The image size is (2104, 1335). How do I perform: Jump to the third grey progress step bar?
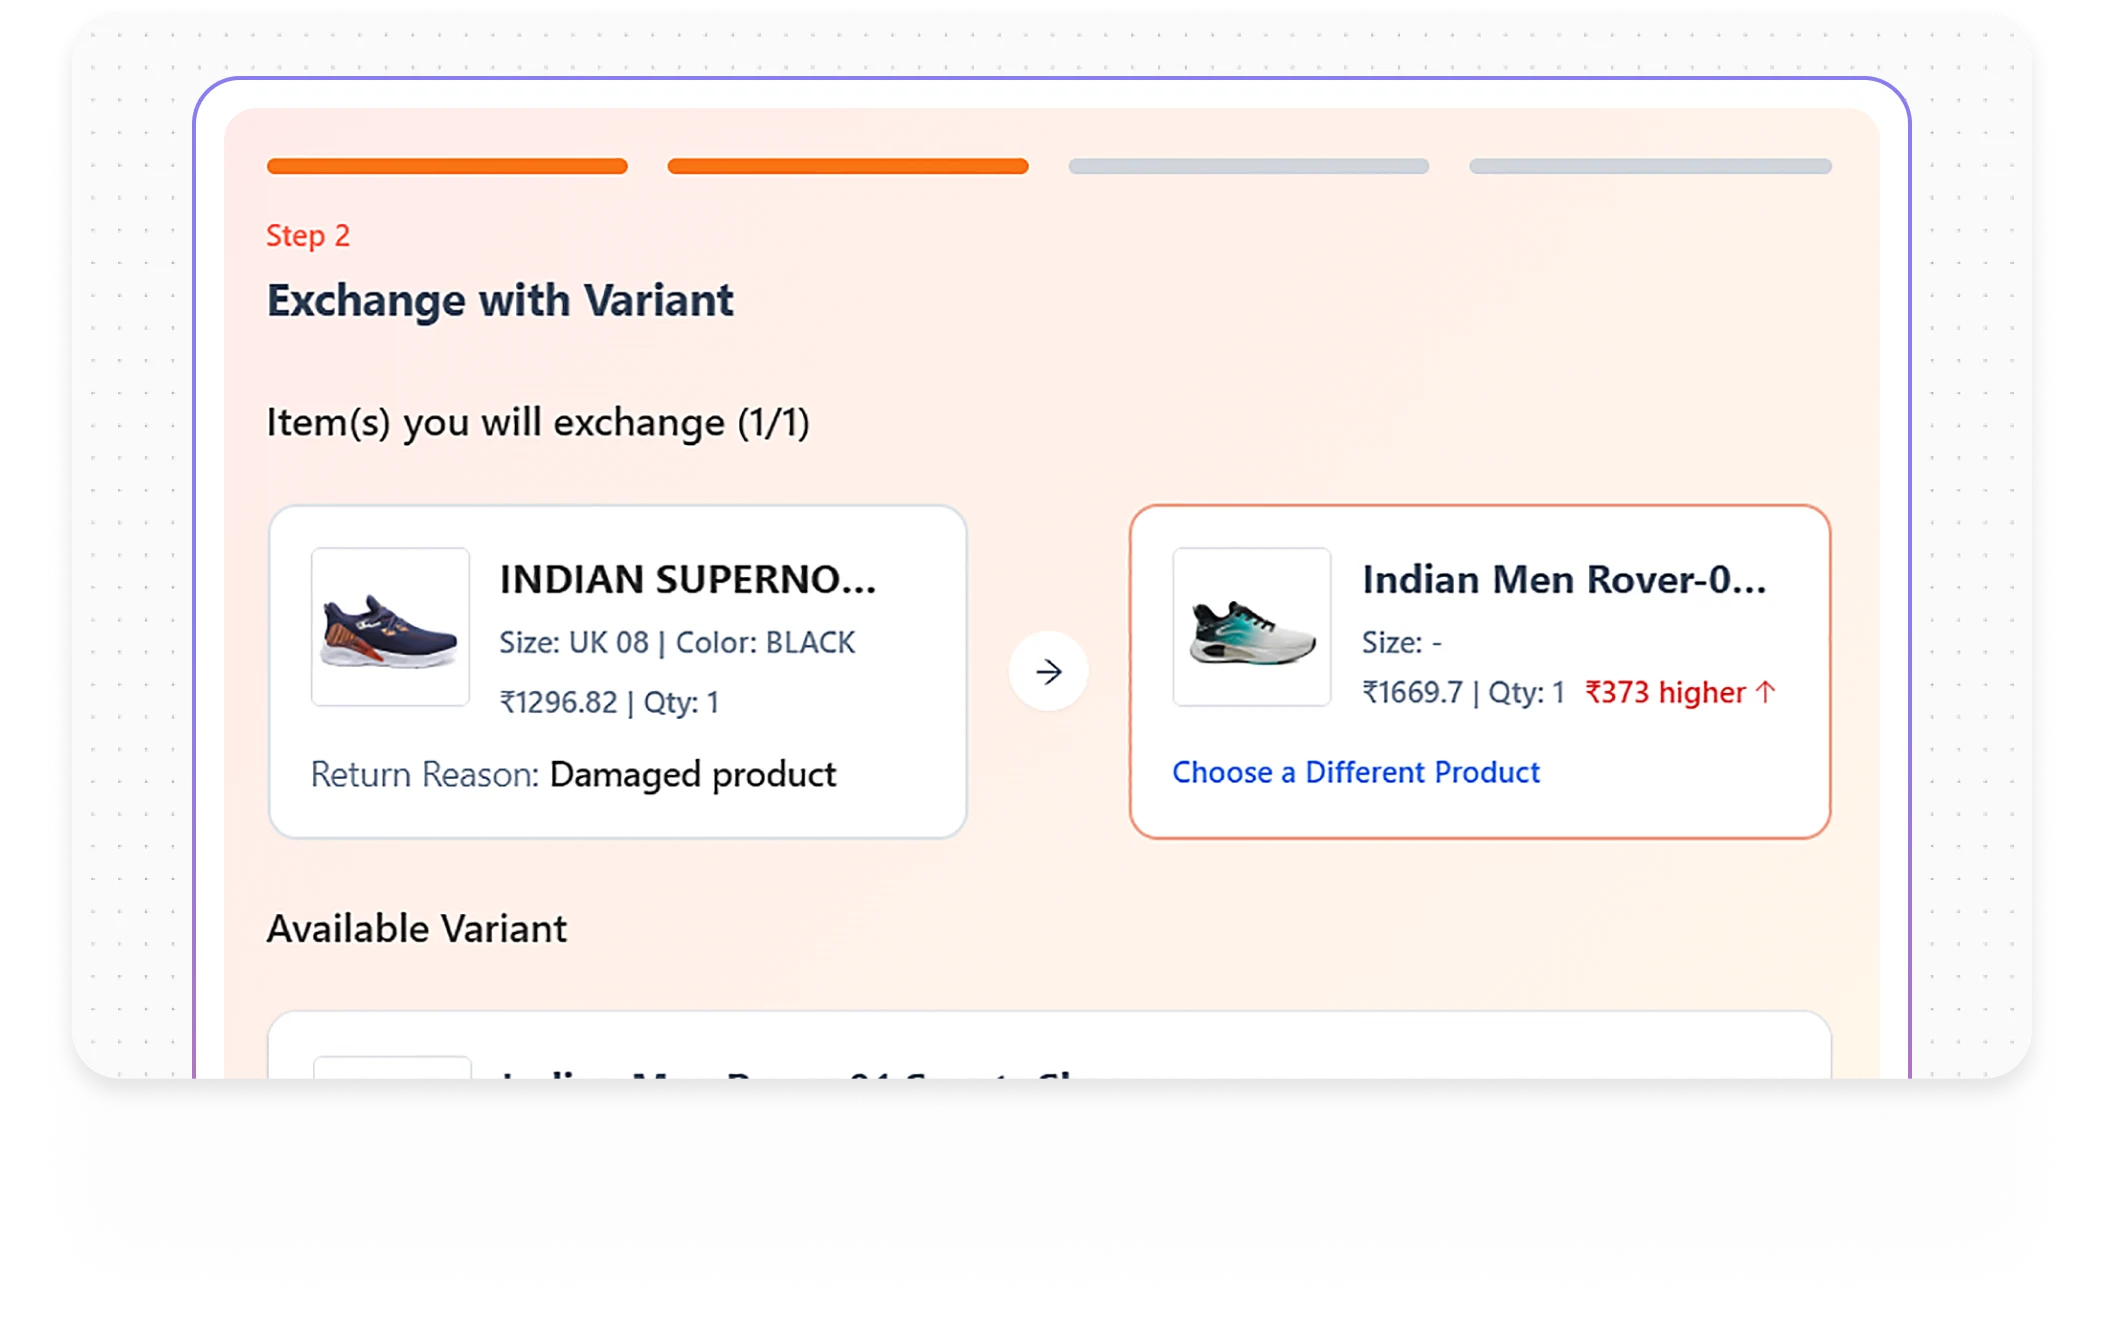(1249, 166)
